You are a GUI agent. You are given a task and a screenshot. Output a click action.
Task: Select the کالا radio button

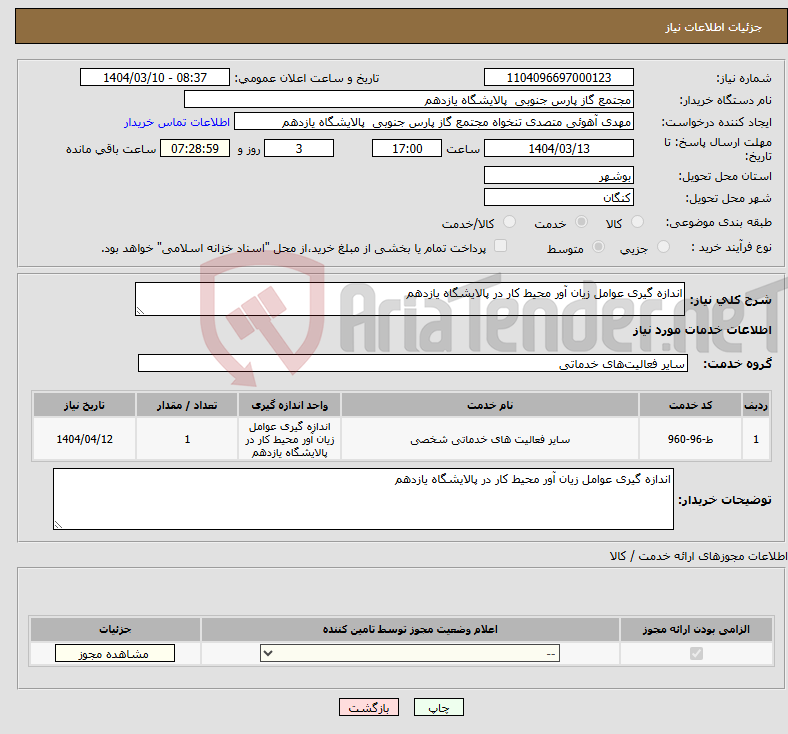point(637,222)
